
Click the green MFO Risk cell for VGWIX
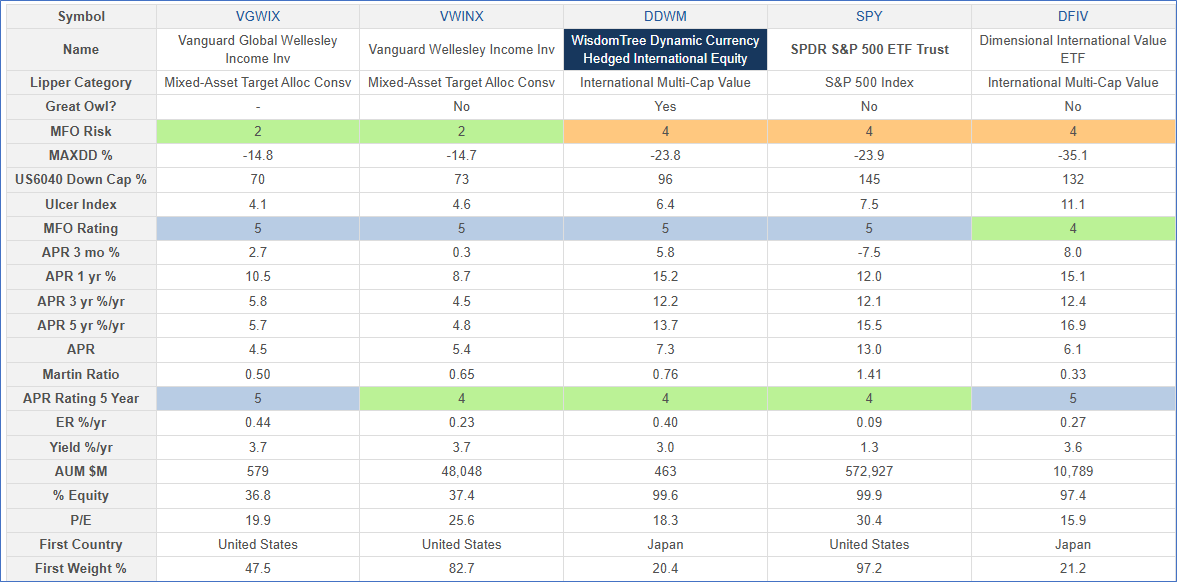tap(257, 131)
